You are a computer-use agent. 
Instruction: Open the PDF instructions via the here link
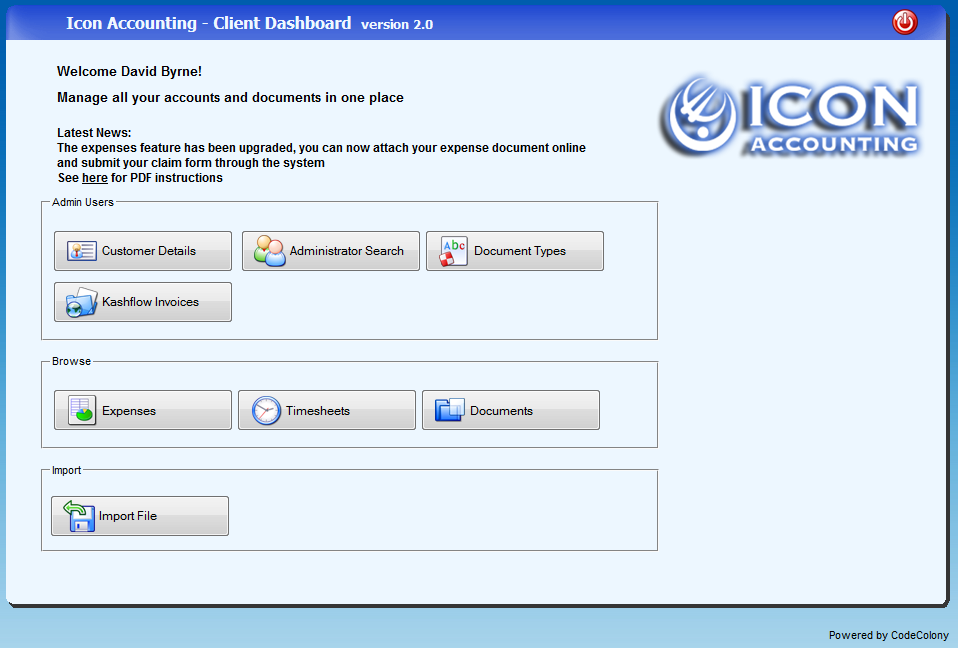94,177
